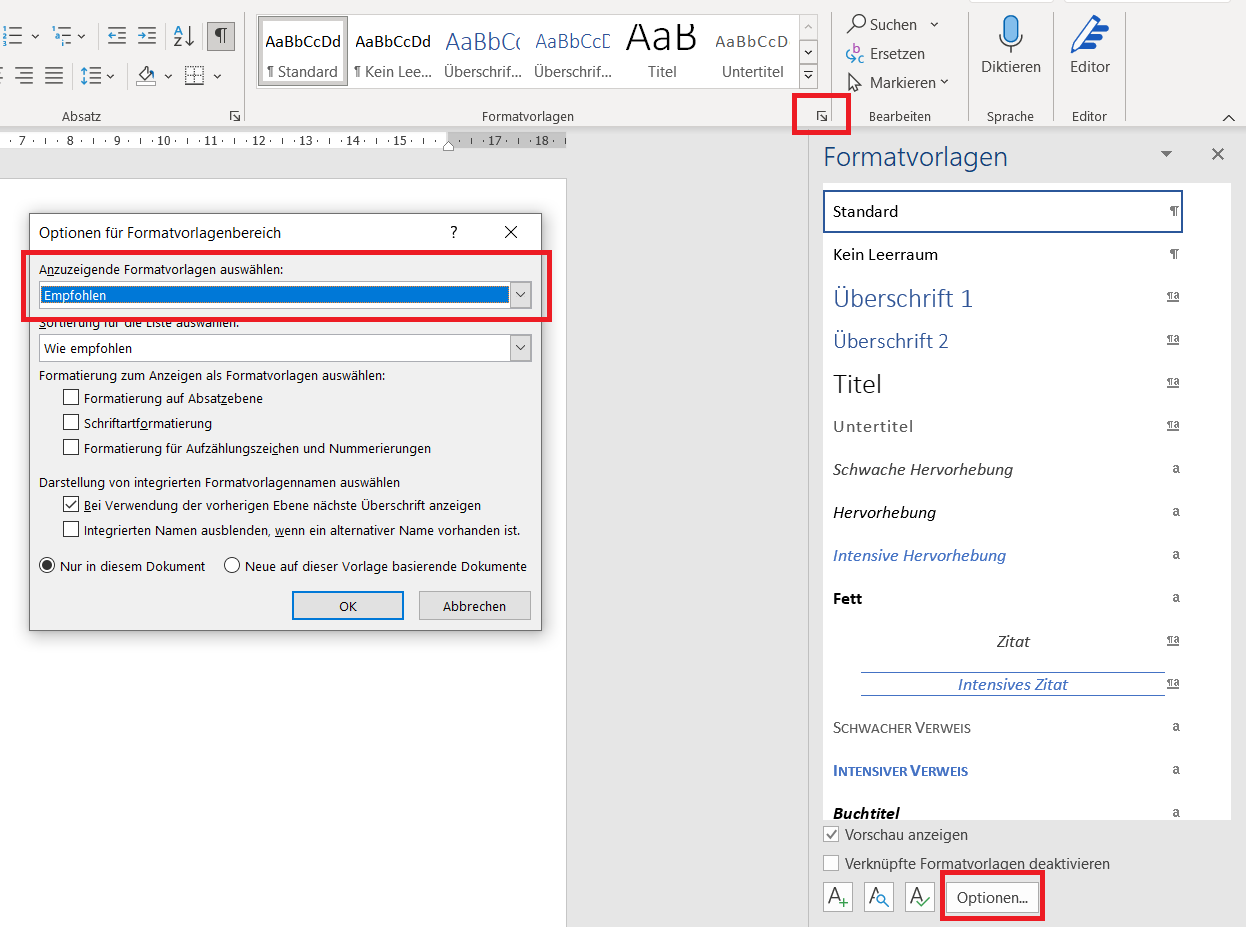1246x927 pixels.
Task: Select Überschrift 2 in styles pane
Action: point(1003,341)
